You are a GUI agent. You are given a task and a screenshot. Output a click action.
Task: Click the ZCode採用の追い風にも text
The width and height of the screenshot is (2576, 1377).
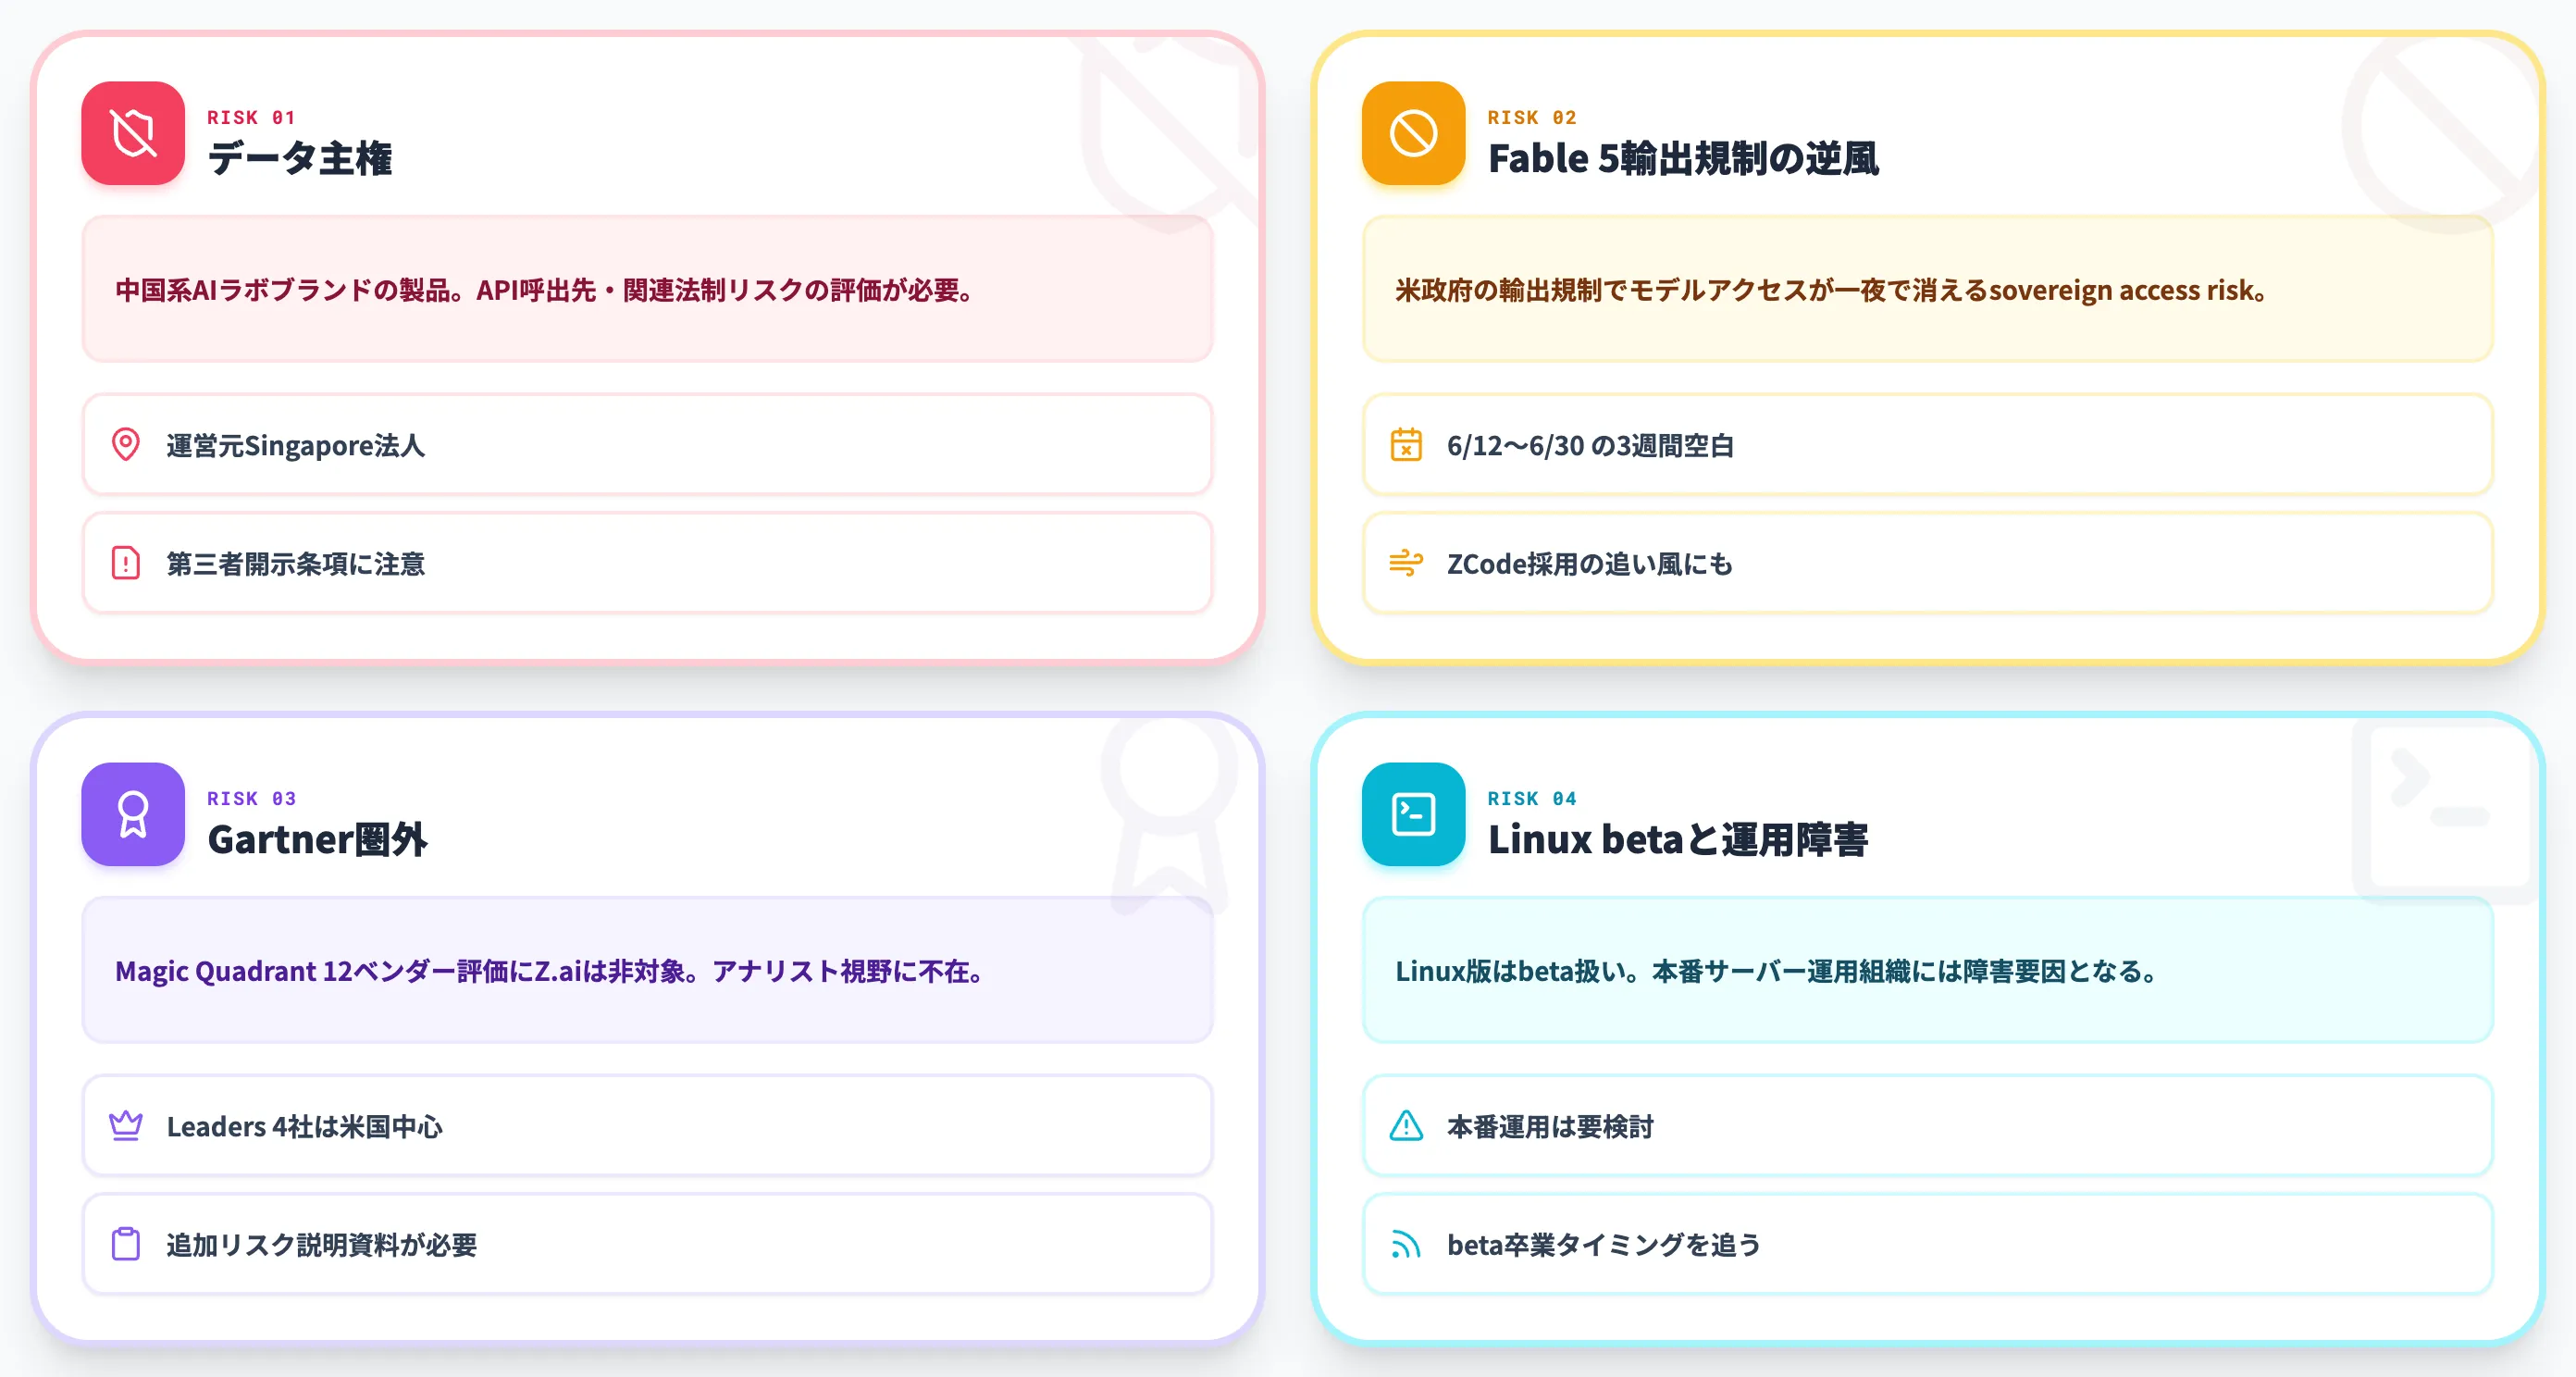[1590, 563]
